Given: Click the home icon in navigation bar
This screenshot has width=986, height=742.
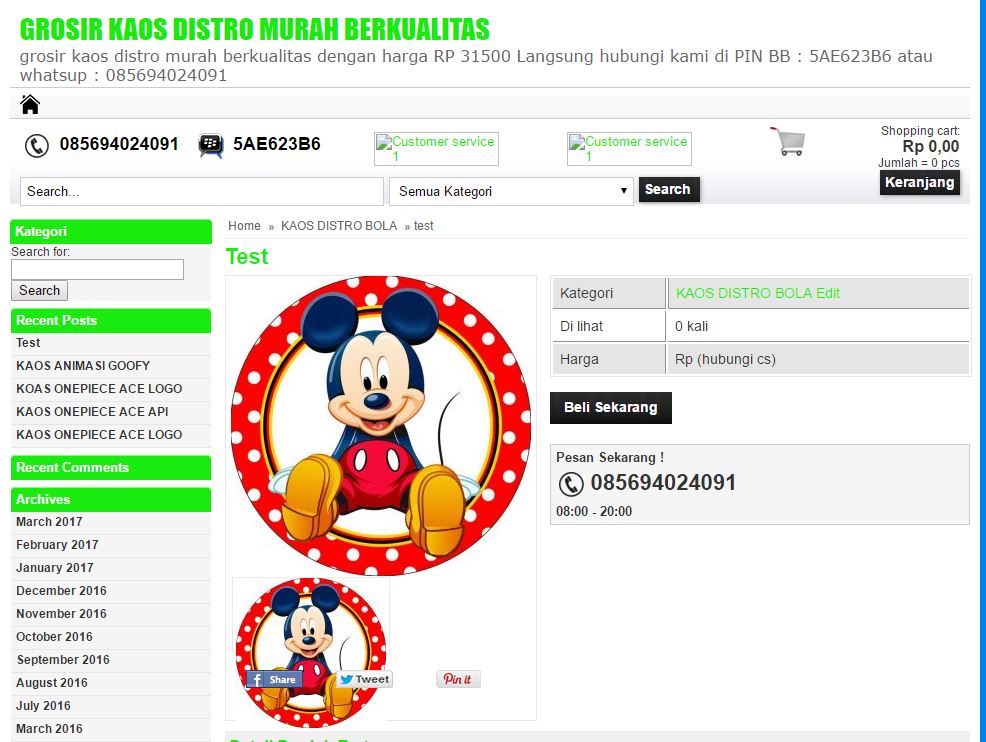Looking at the screenshot, I should (x=30, y=104).
